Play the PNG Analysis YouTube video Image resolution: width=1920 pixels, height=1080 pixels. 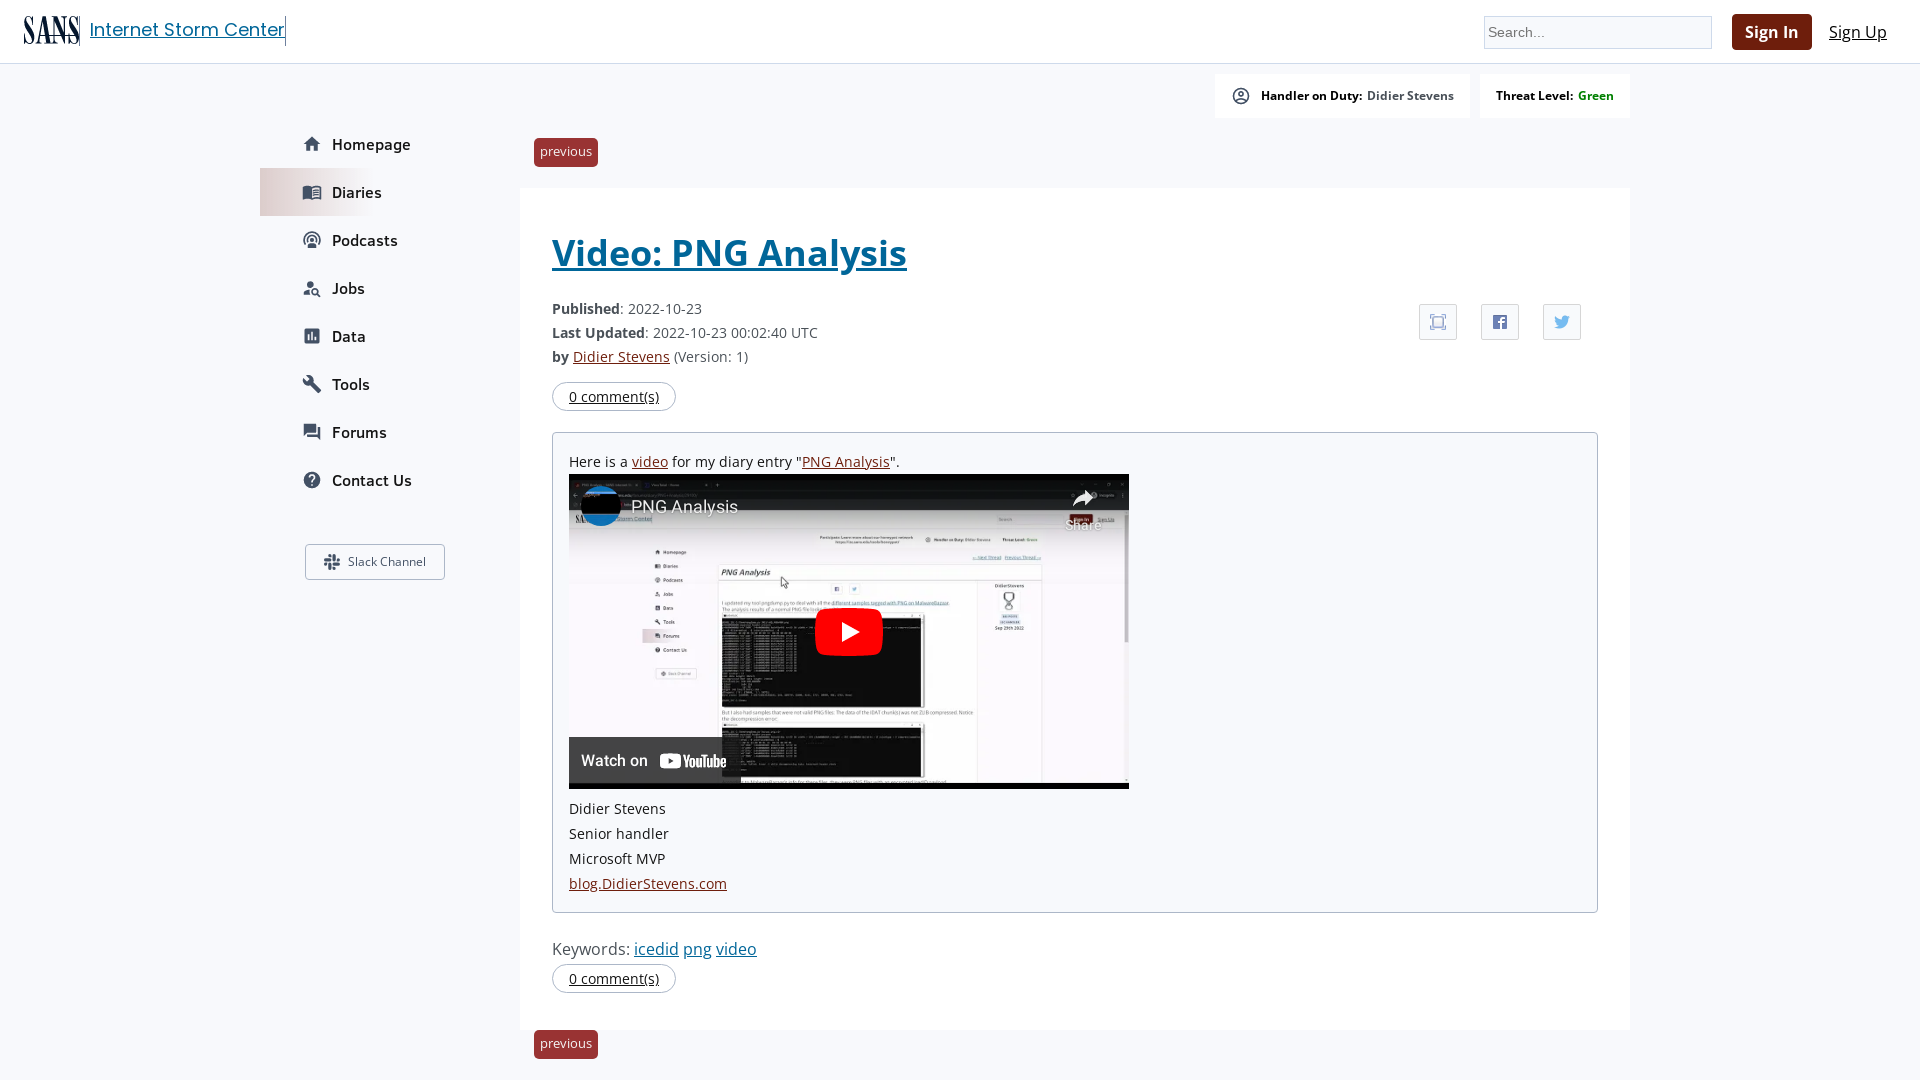click(x=848, y=631)
